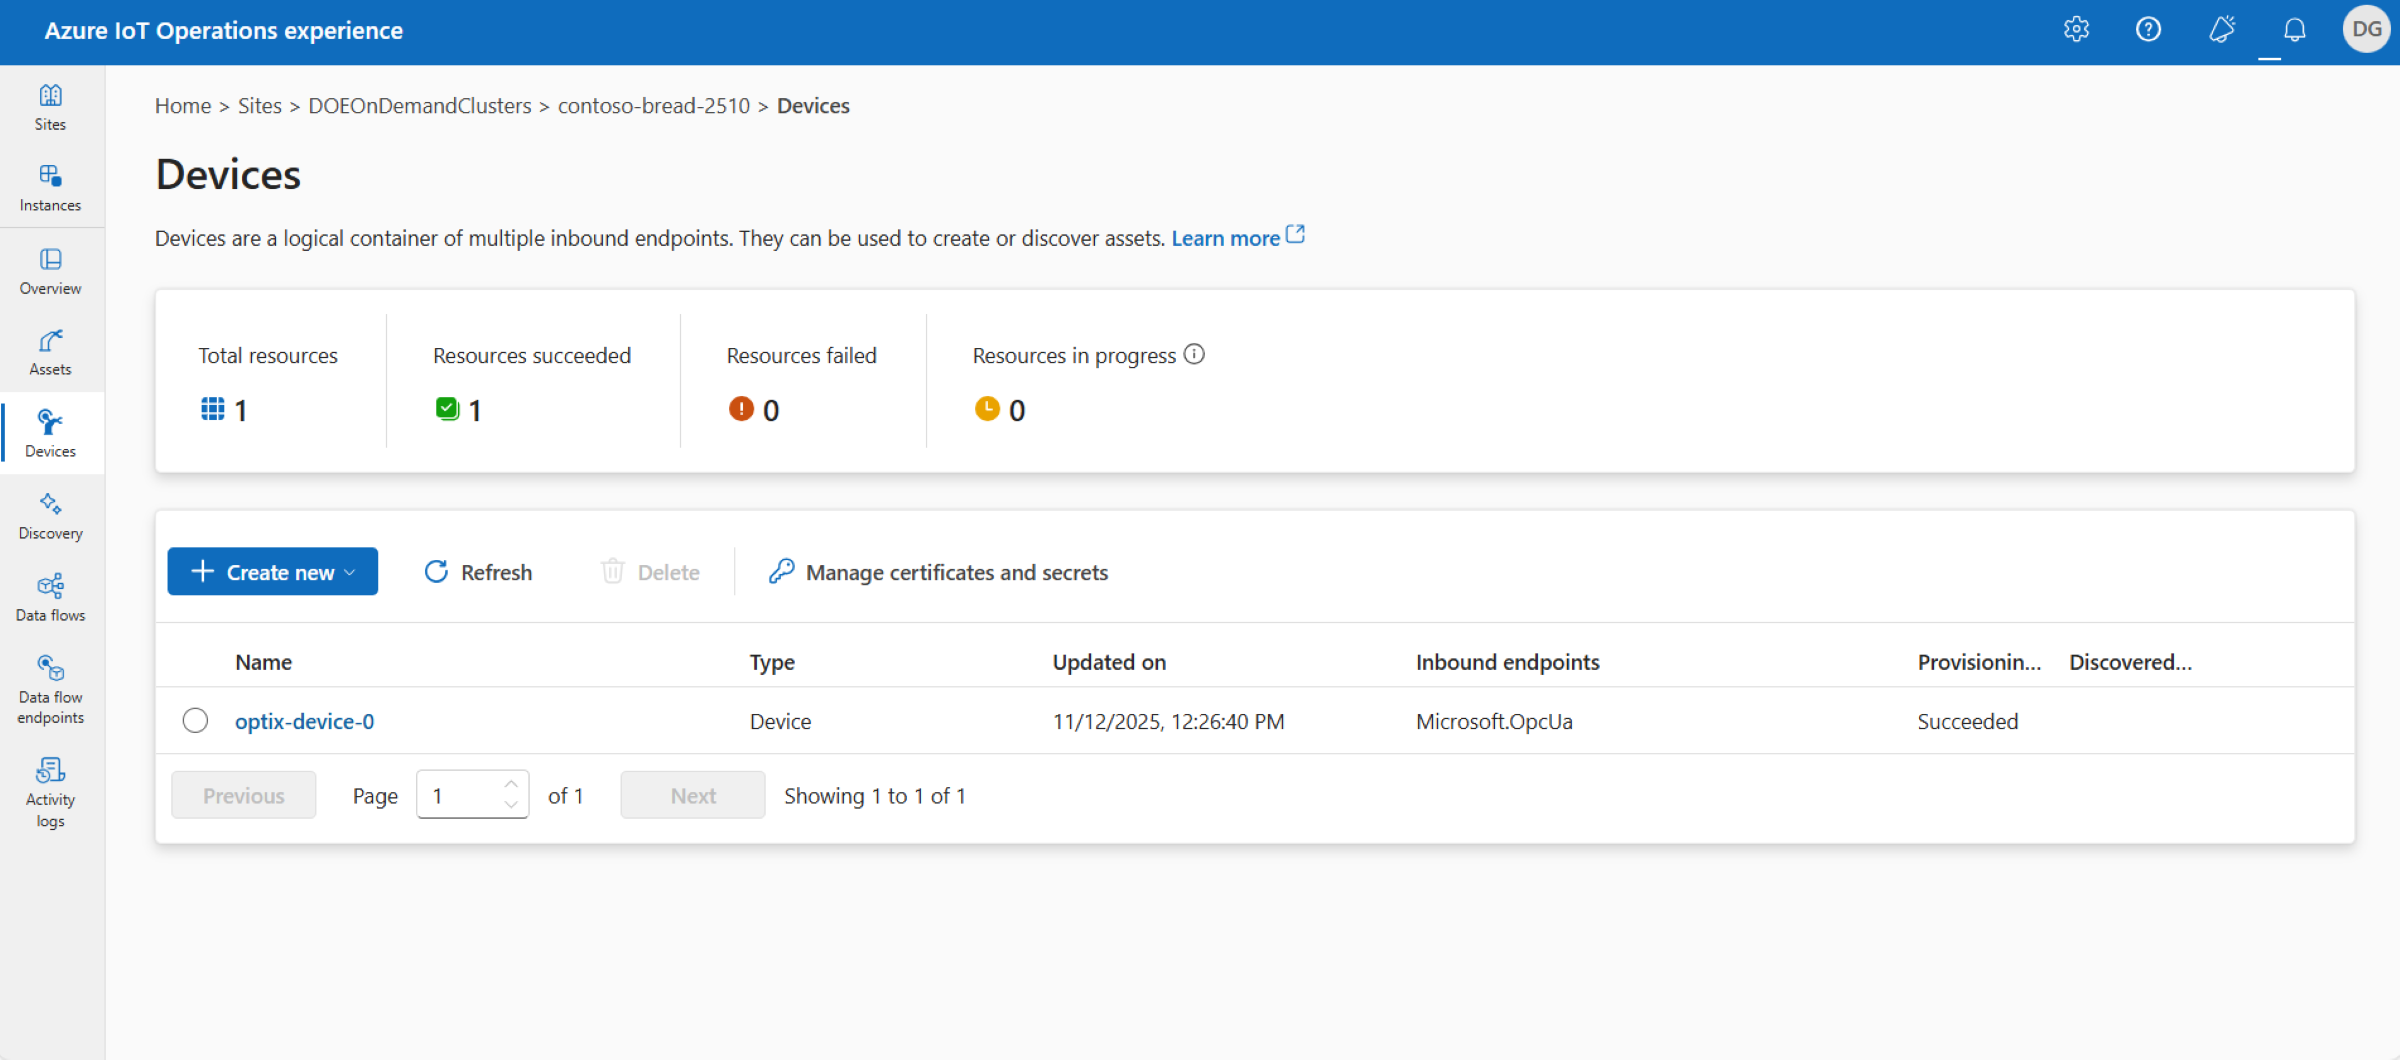The height and width of the screenshot is (1060, 2400).
Task: Increment the page number stepper up
Action: point(511,785)
